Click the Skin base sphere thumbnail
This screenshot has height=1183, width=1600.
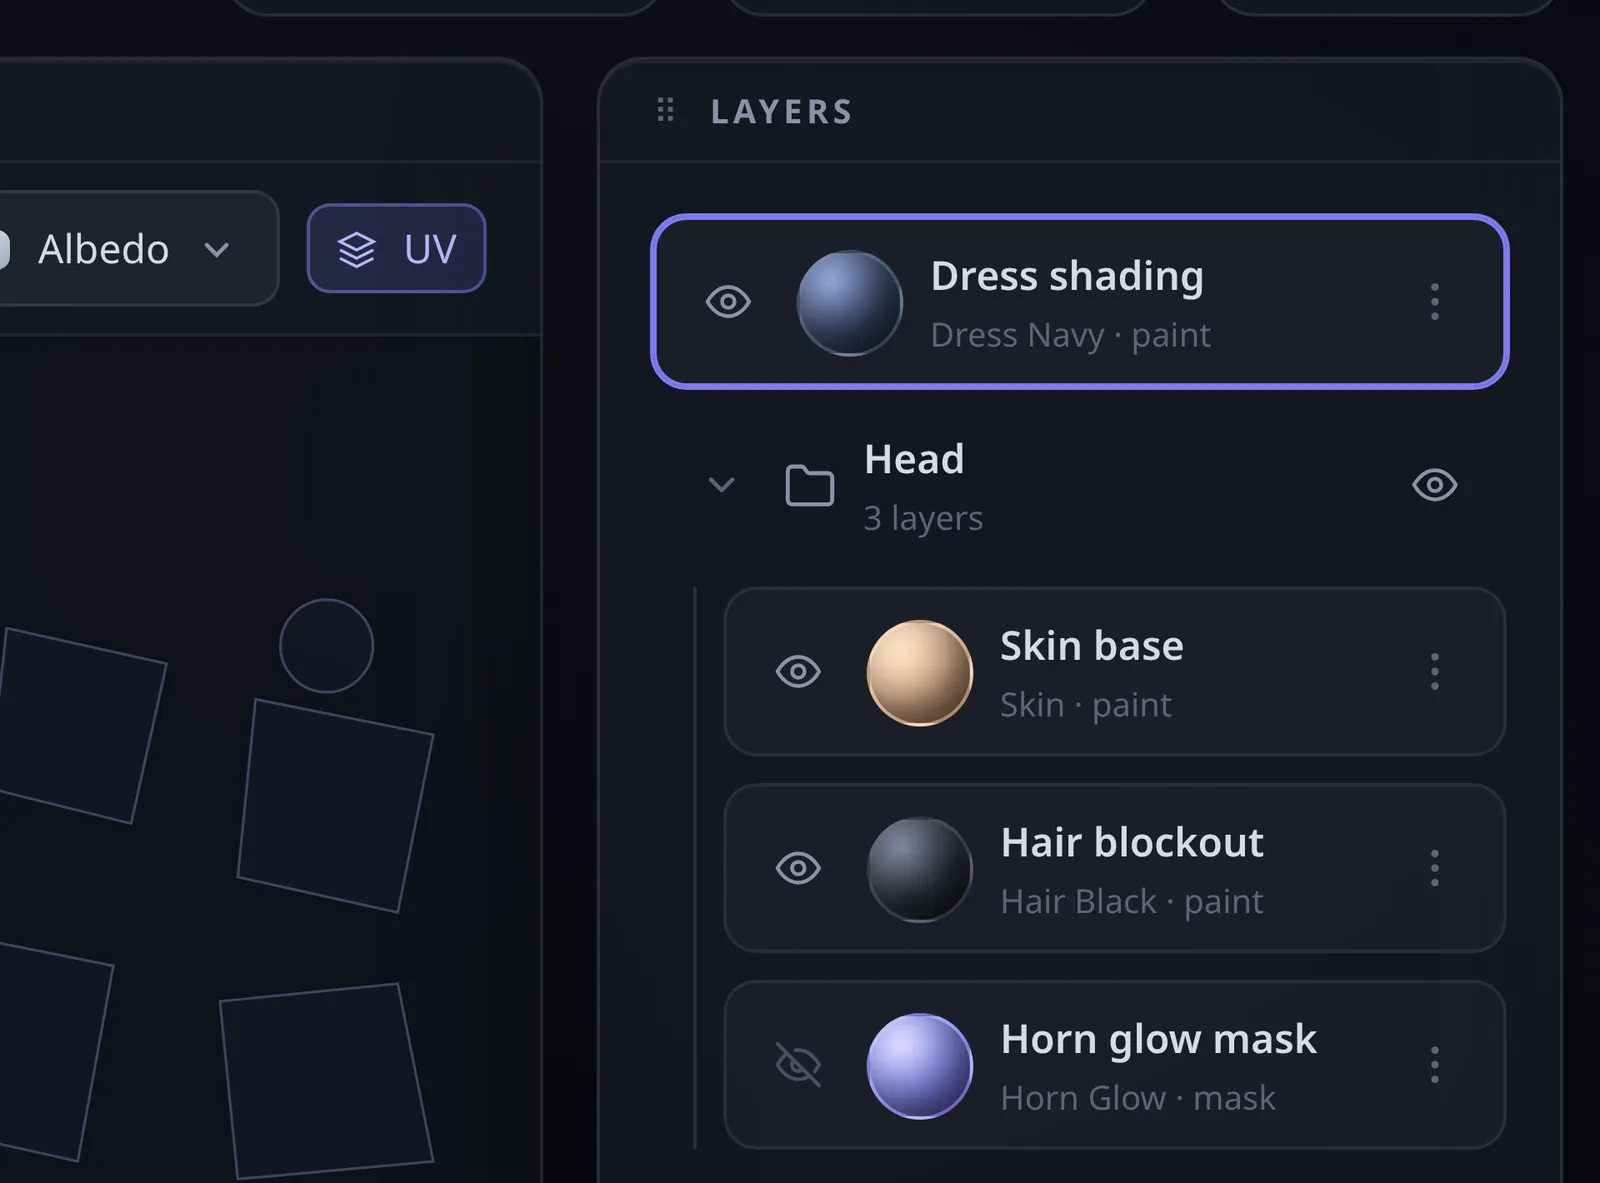[x=919, y=672]
